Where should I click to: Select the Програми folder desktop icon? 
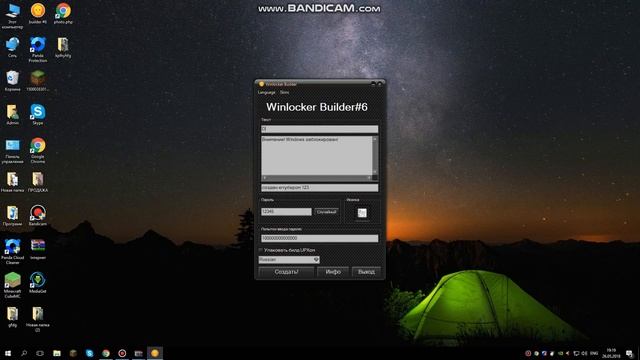click(12, 216)
